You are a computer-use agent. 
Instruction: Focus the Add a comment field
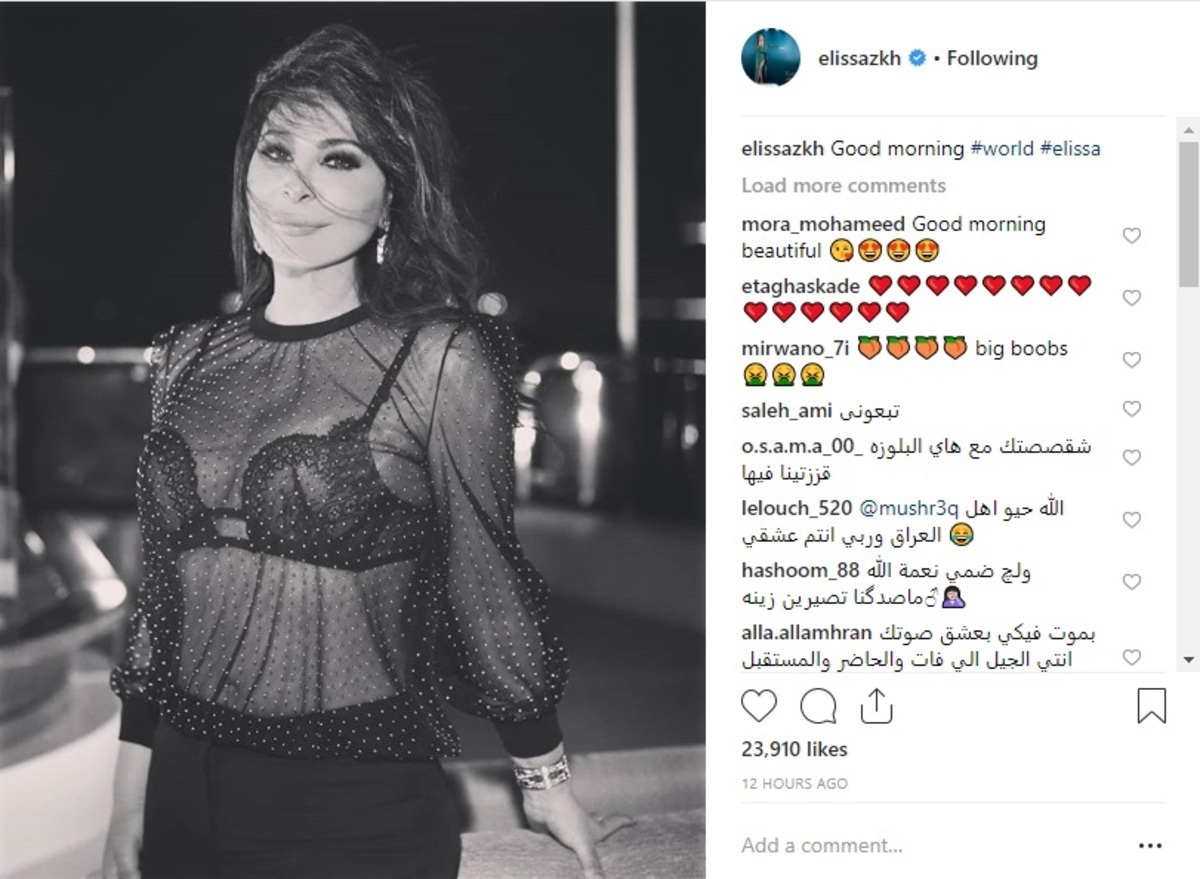point(930,846)
